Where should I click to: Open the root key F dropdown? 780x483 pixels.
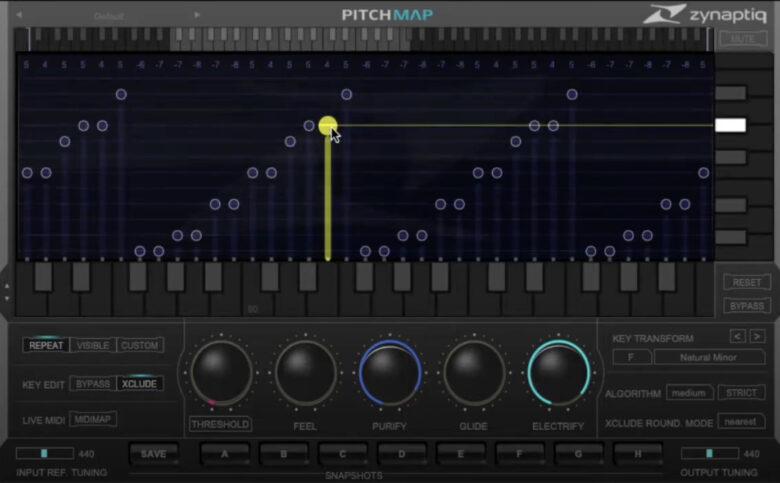click(632, 357)
